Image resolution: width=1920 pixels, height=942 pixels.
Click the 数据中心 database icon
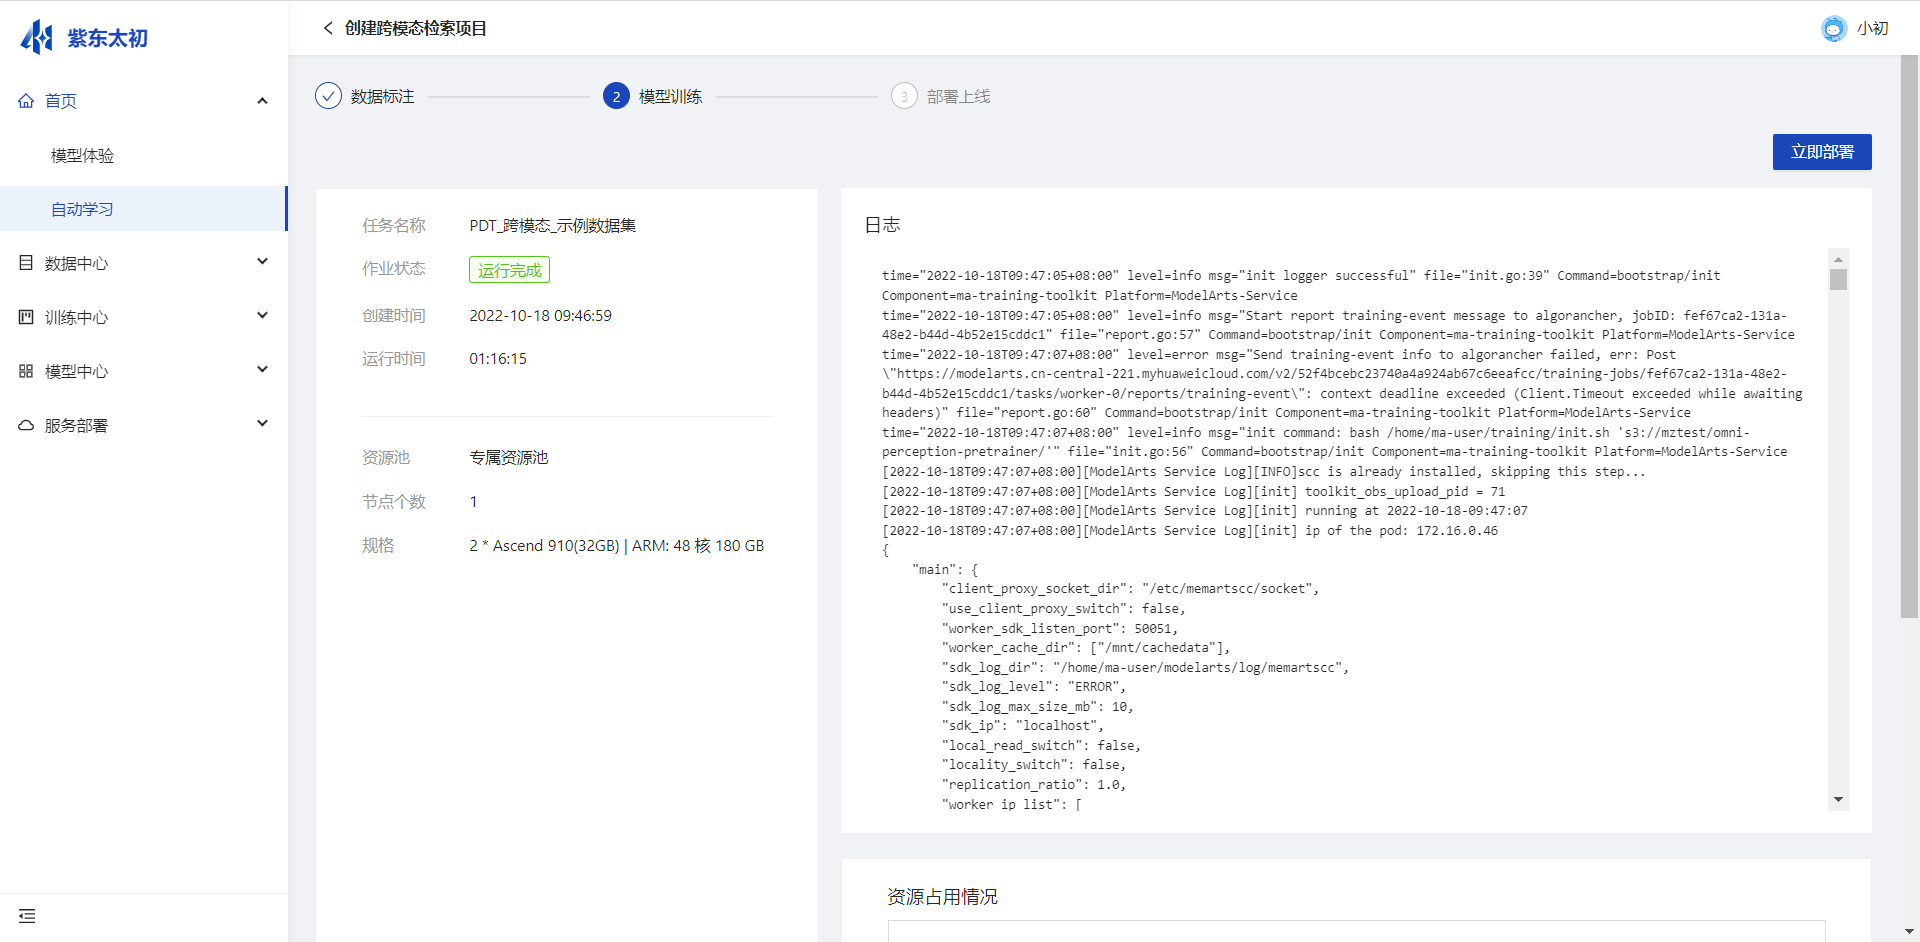coord(26,262)
